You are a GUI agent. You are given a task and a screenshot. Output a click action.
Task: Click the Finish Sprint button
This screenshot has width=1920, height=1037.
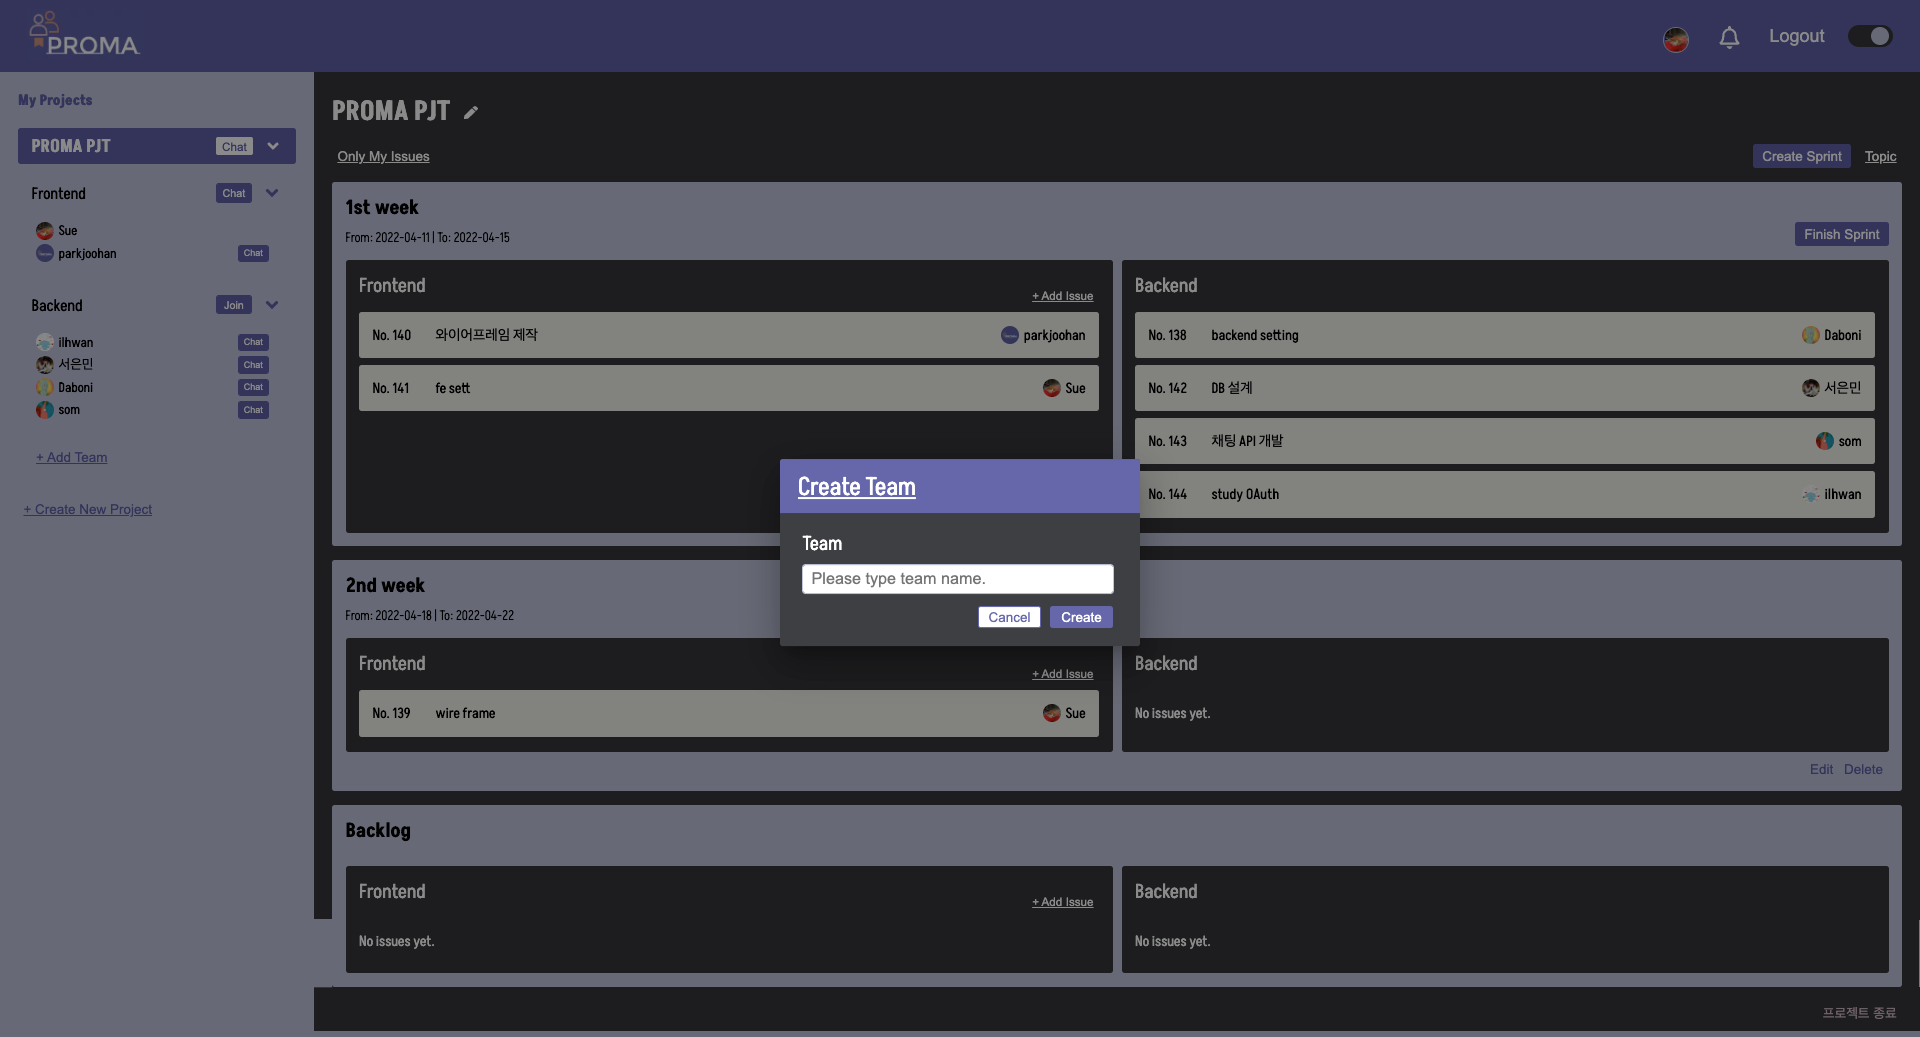(1841, 234)
